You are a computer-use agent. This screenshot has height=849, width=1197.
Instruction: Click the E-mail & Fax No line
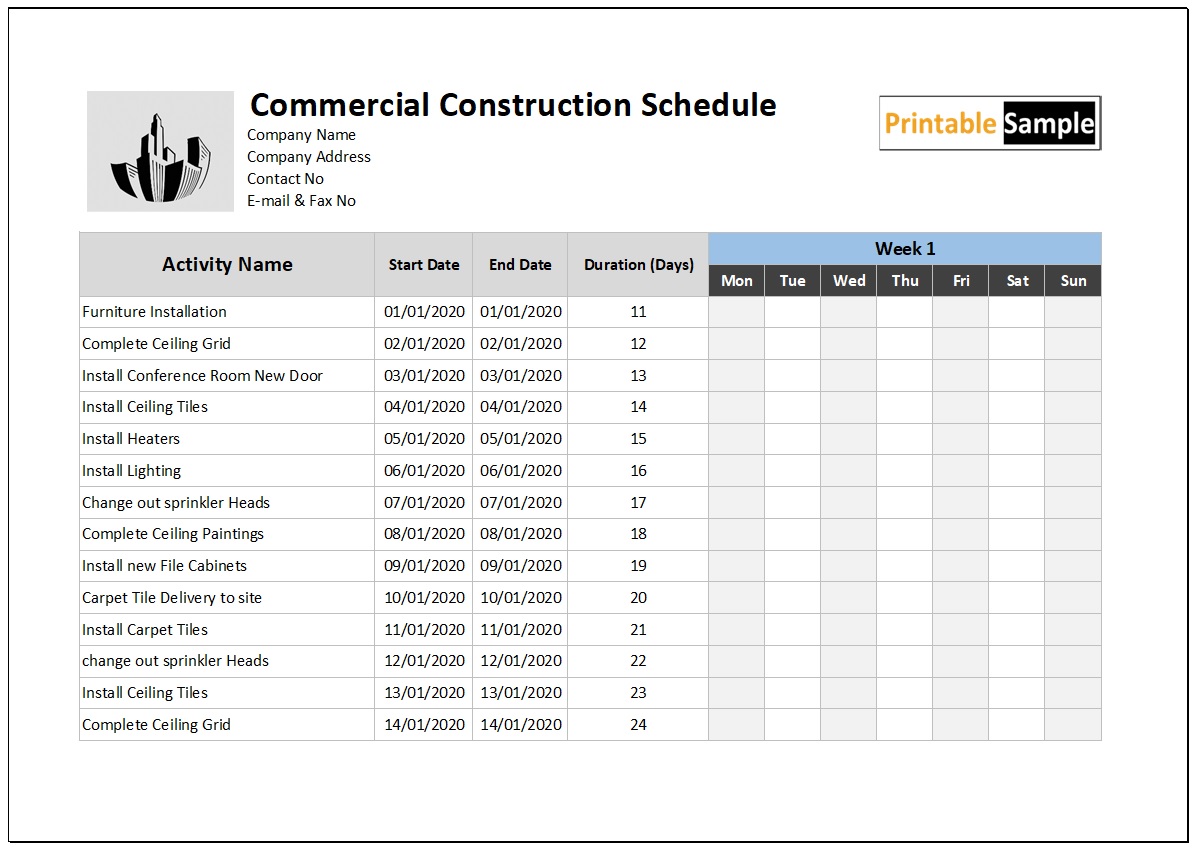tap(301, 201)
